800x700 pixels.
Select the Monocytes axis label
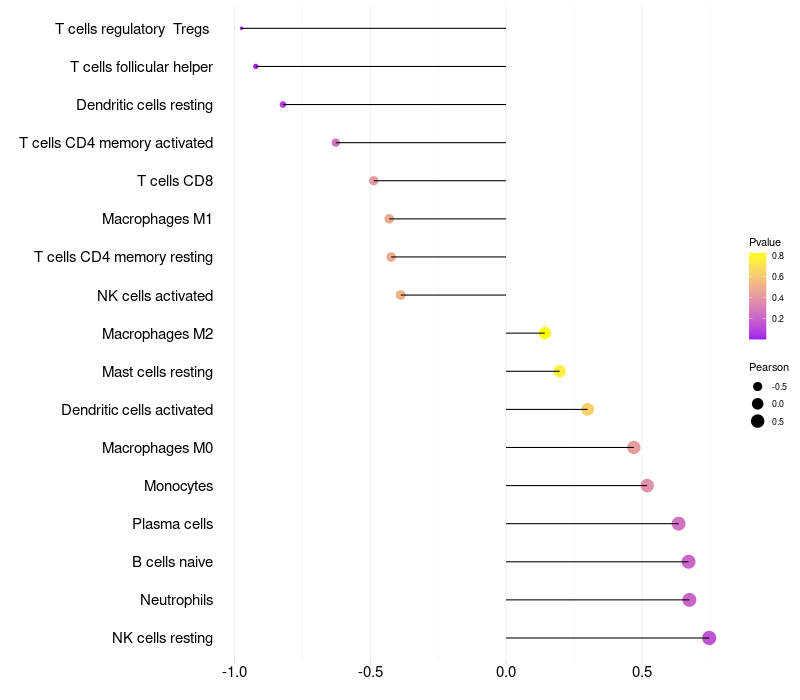tap(179, 486)
